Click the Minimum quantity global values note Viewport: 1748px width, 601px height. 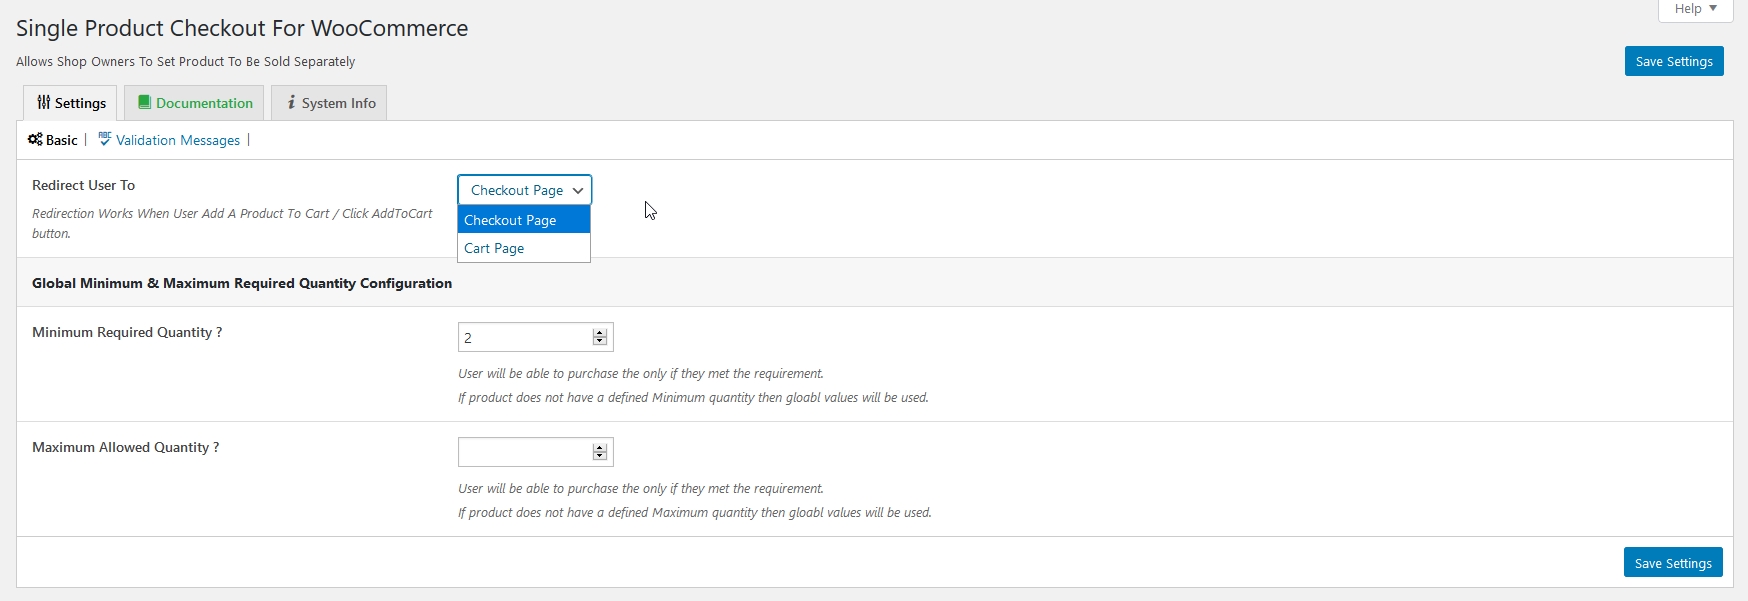(x=693, y=397)
